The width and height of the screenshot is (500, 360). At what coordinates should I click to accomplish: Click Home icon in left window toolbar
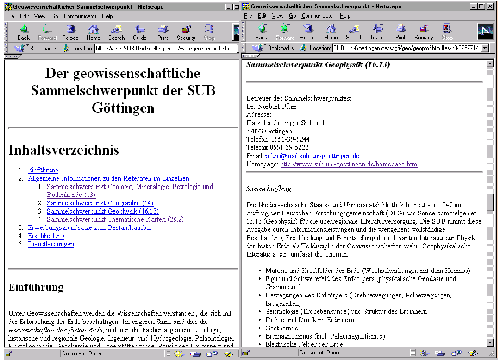(93, 32)
